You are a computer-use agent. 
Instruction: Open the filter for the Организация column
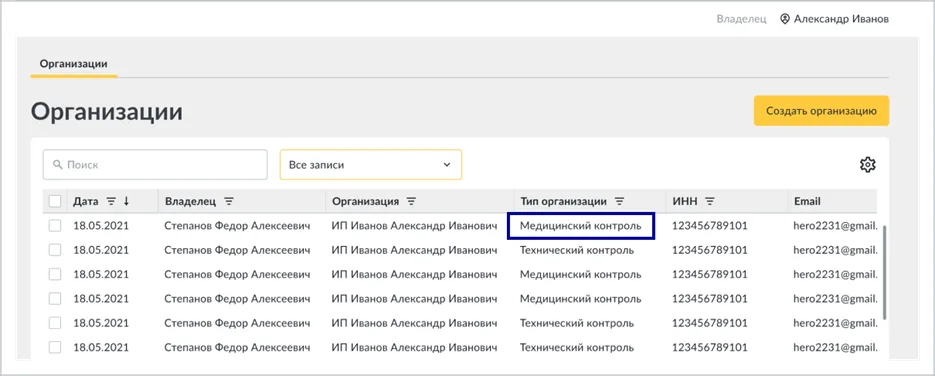(410, 201)
